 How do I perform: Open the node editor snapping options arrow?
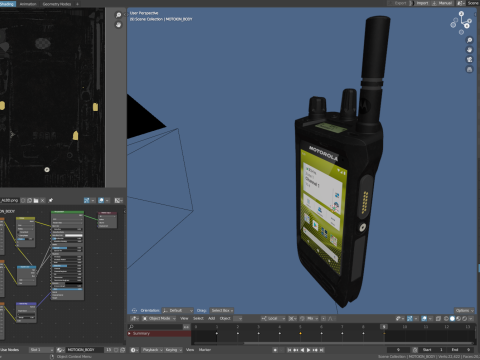[93, 200]
